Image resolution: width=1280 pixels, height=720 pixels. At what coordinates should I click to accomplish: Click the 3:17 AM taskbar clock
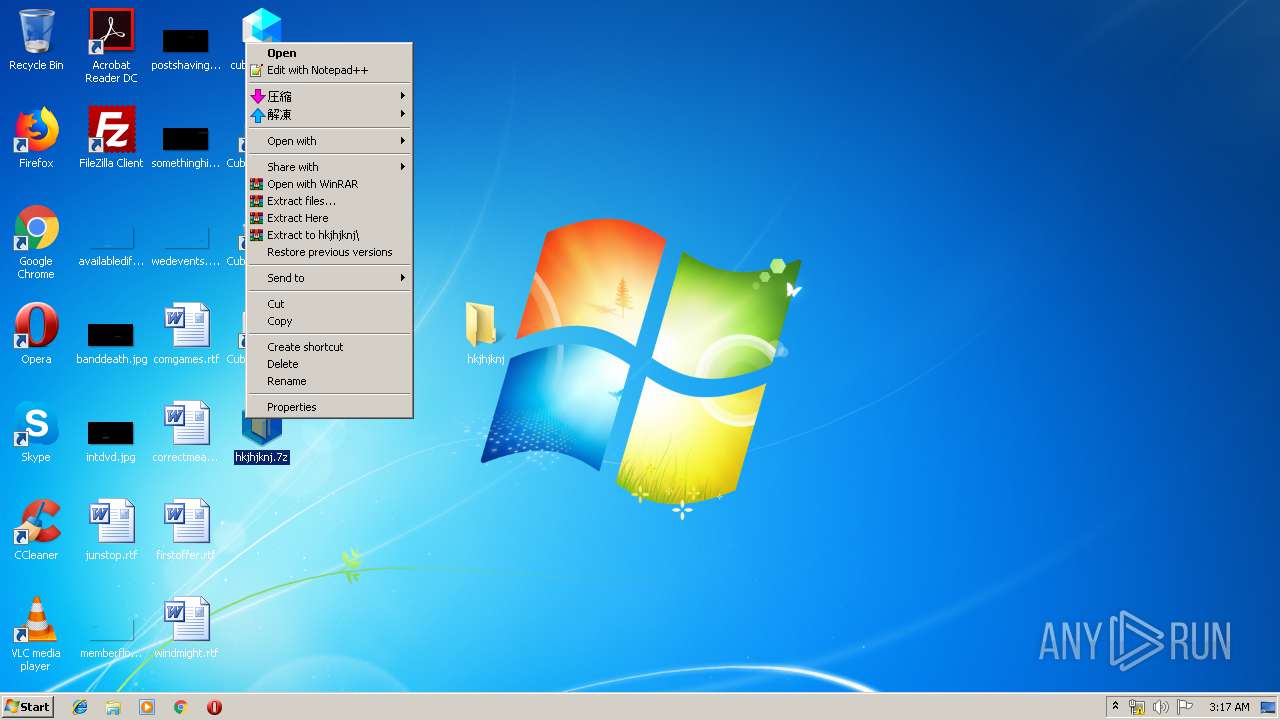(x=1229, y=707)
